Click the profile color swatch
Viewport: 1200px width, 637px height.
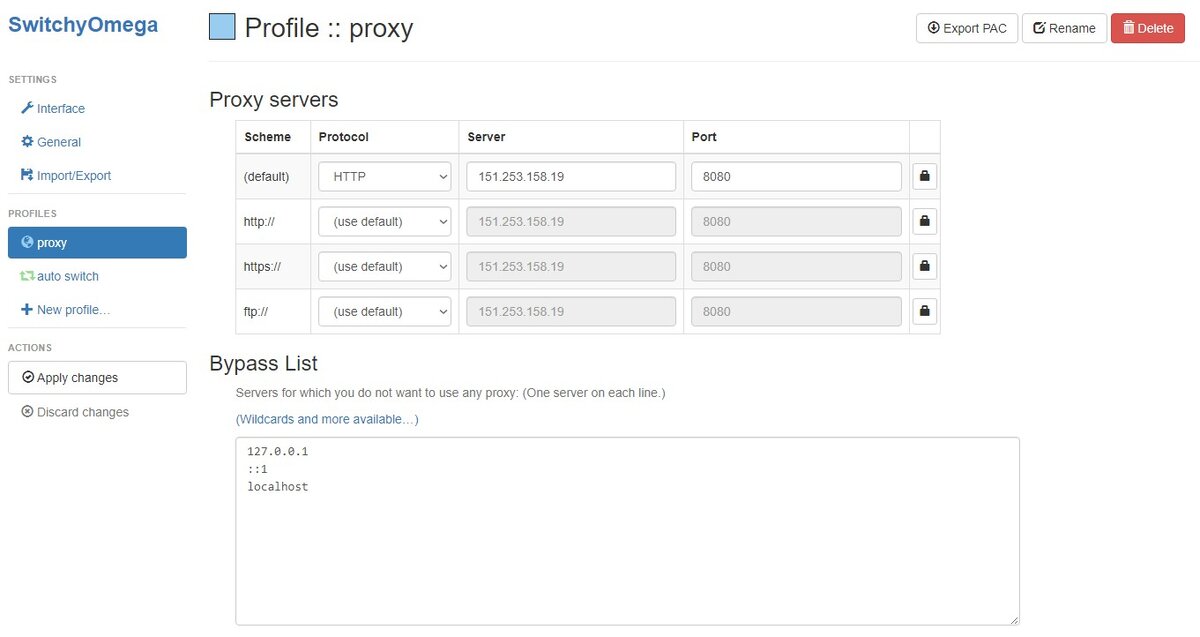click(222, 27)
